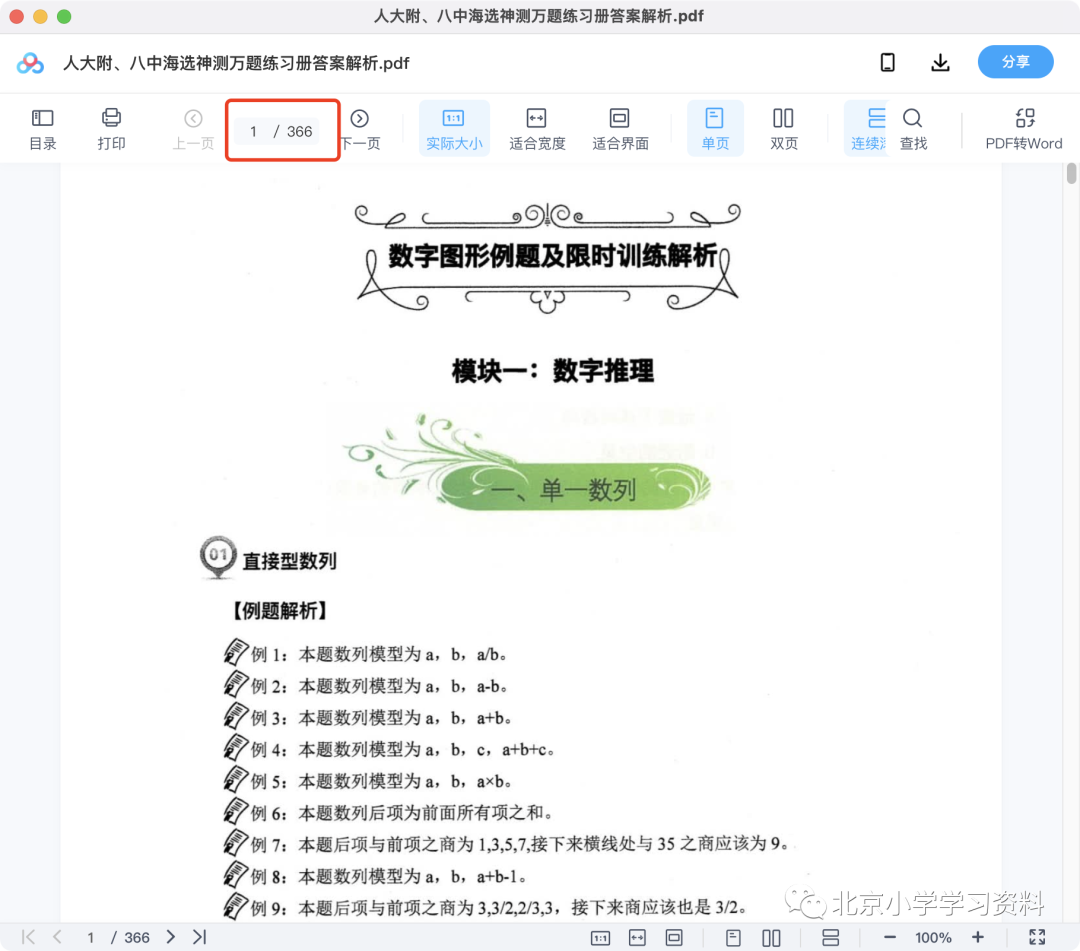Click fit page icon in bottom bar

[674, 938]
